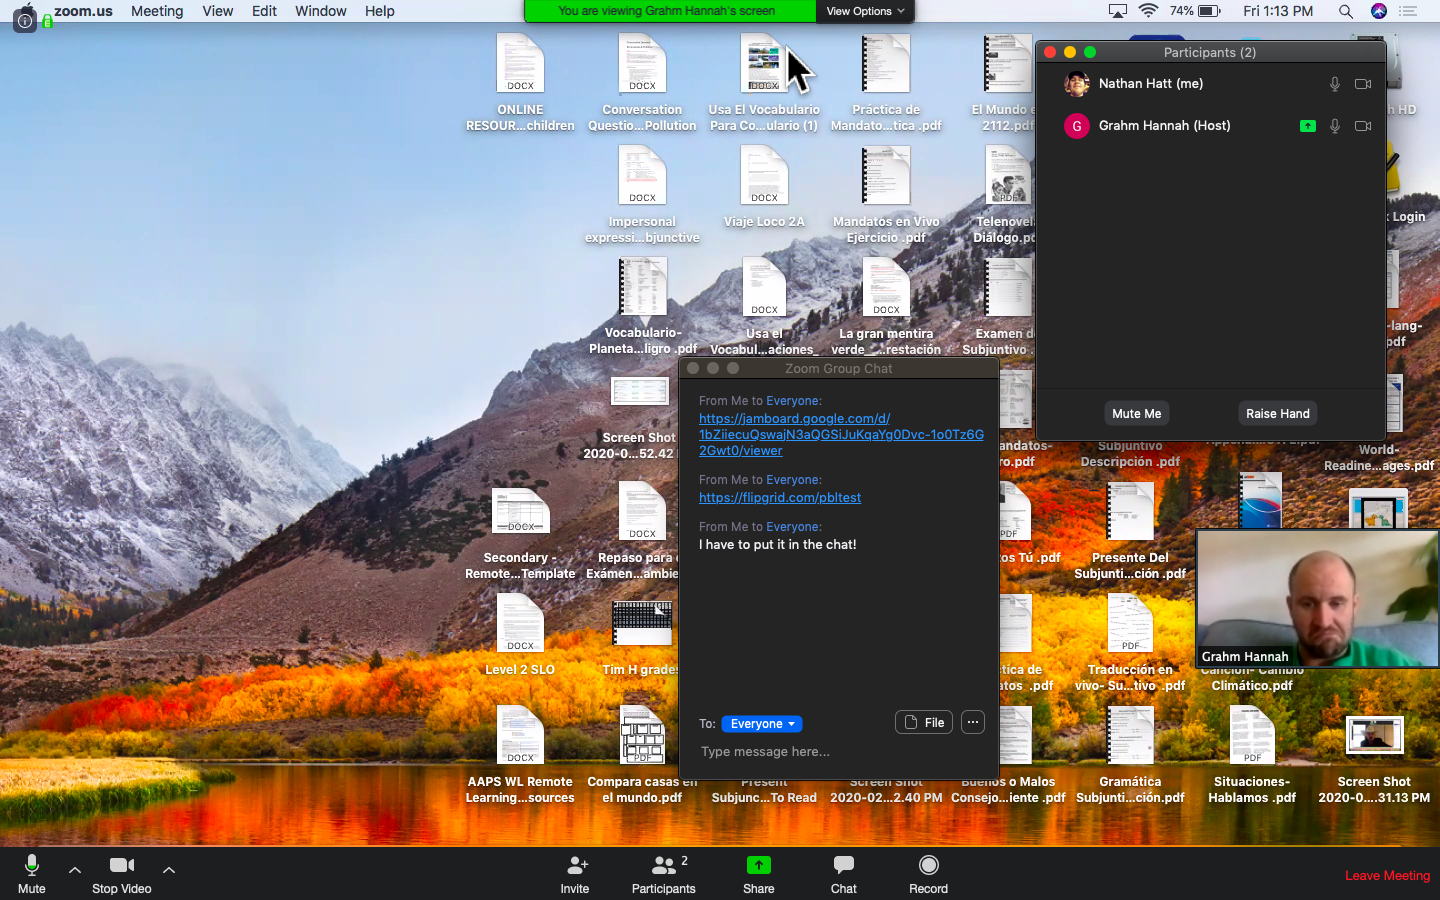The image size is (1440, 900).
Task: Select Grahm Hannah (Host) participant row
Action: [1211, 126]
